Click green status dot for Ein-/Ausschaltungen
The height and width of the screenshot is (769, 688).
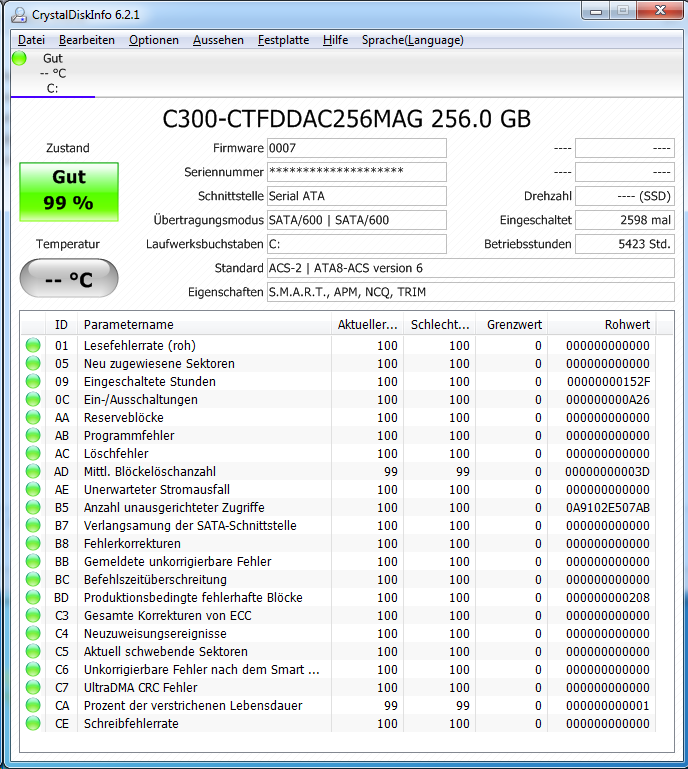(33, 399)
